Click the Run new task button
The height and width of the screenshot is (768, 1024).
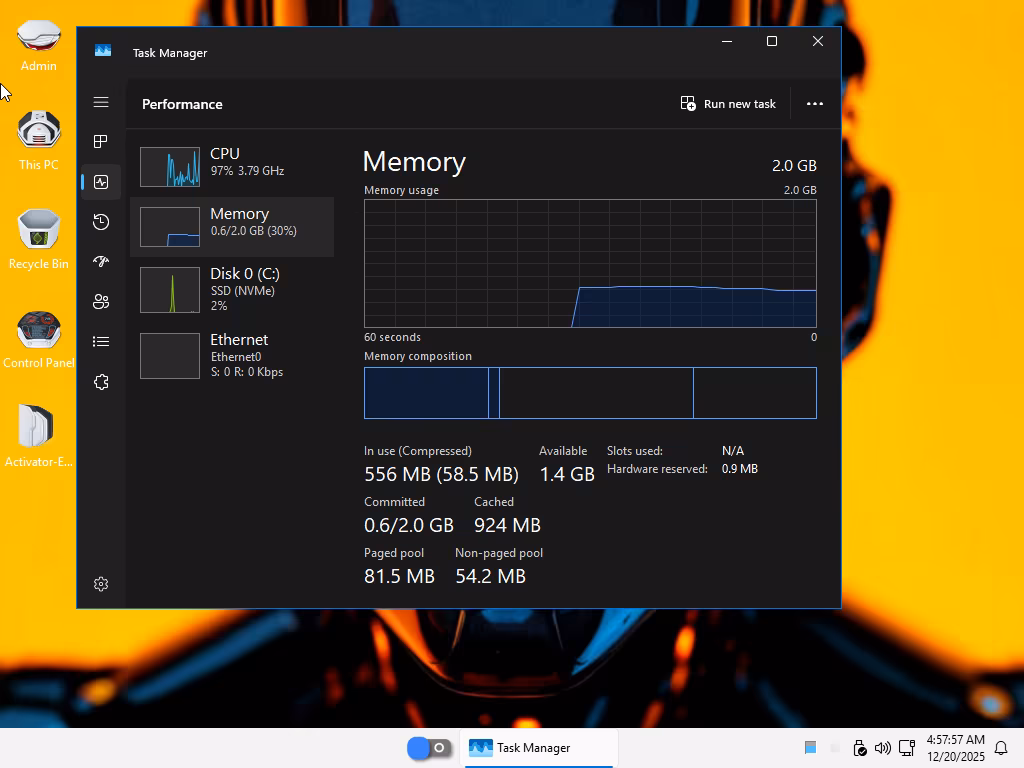(728, 104)
